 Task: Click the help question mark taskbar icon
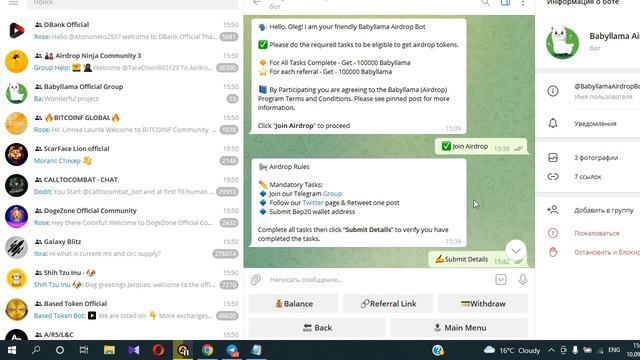pos(438,350)
